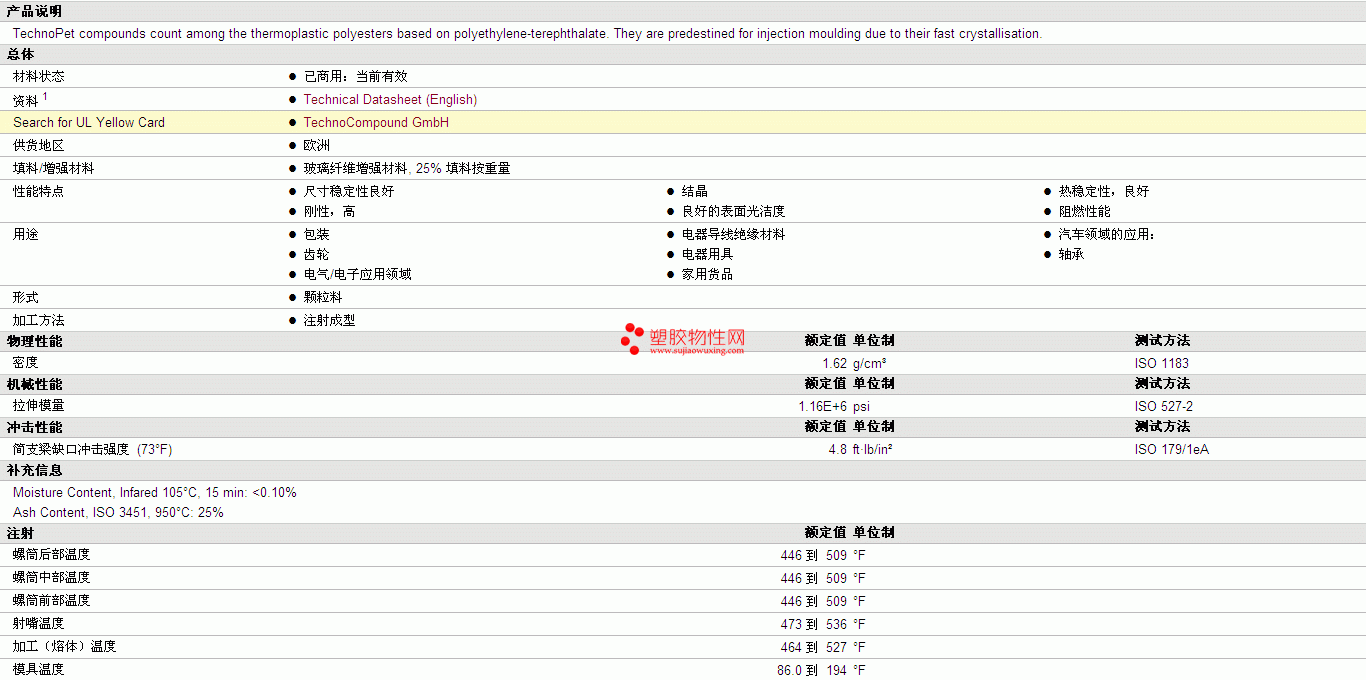Select the 齿轮 application
This screenshot has height=680, width=1366.
[x=317, y=255]
